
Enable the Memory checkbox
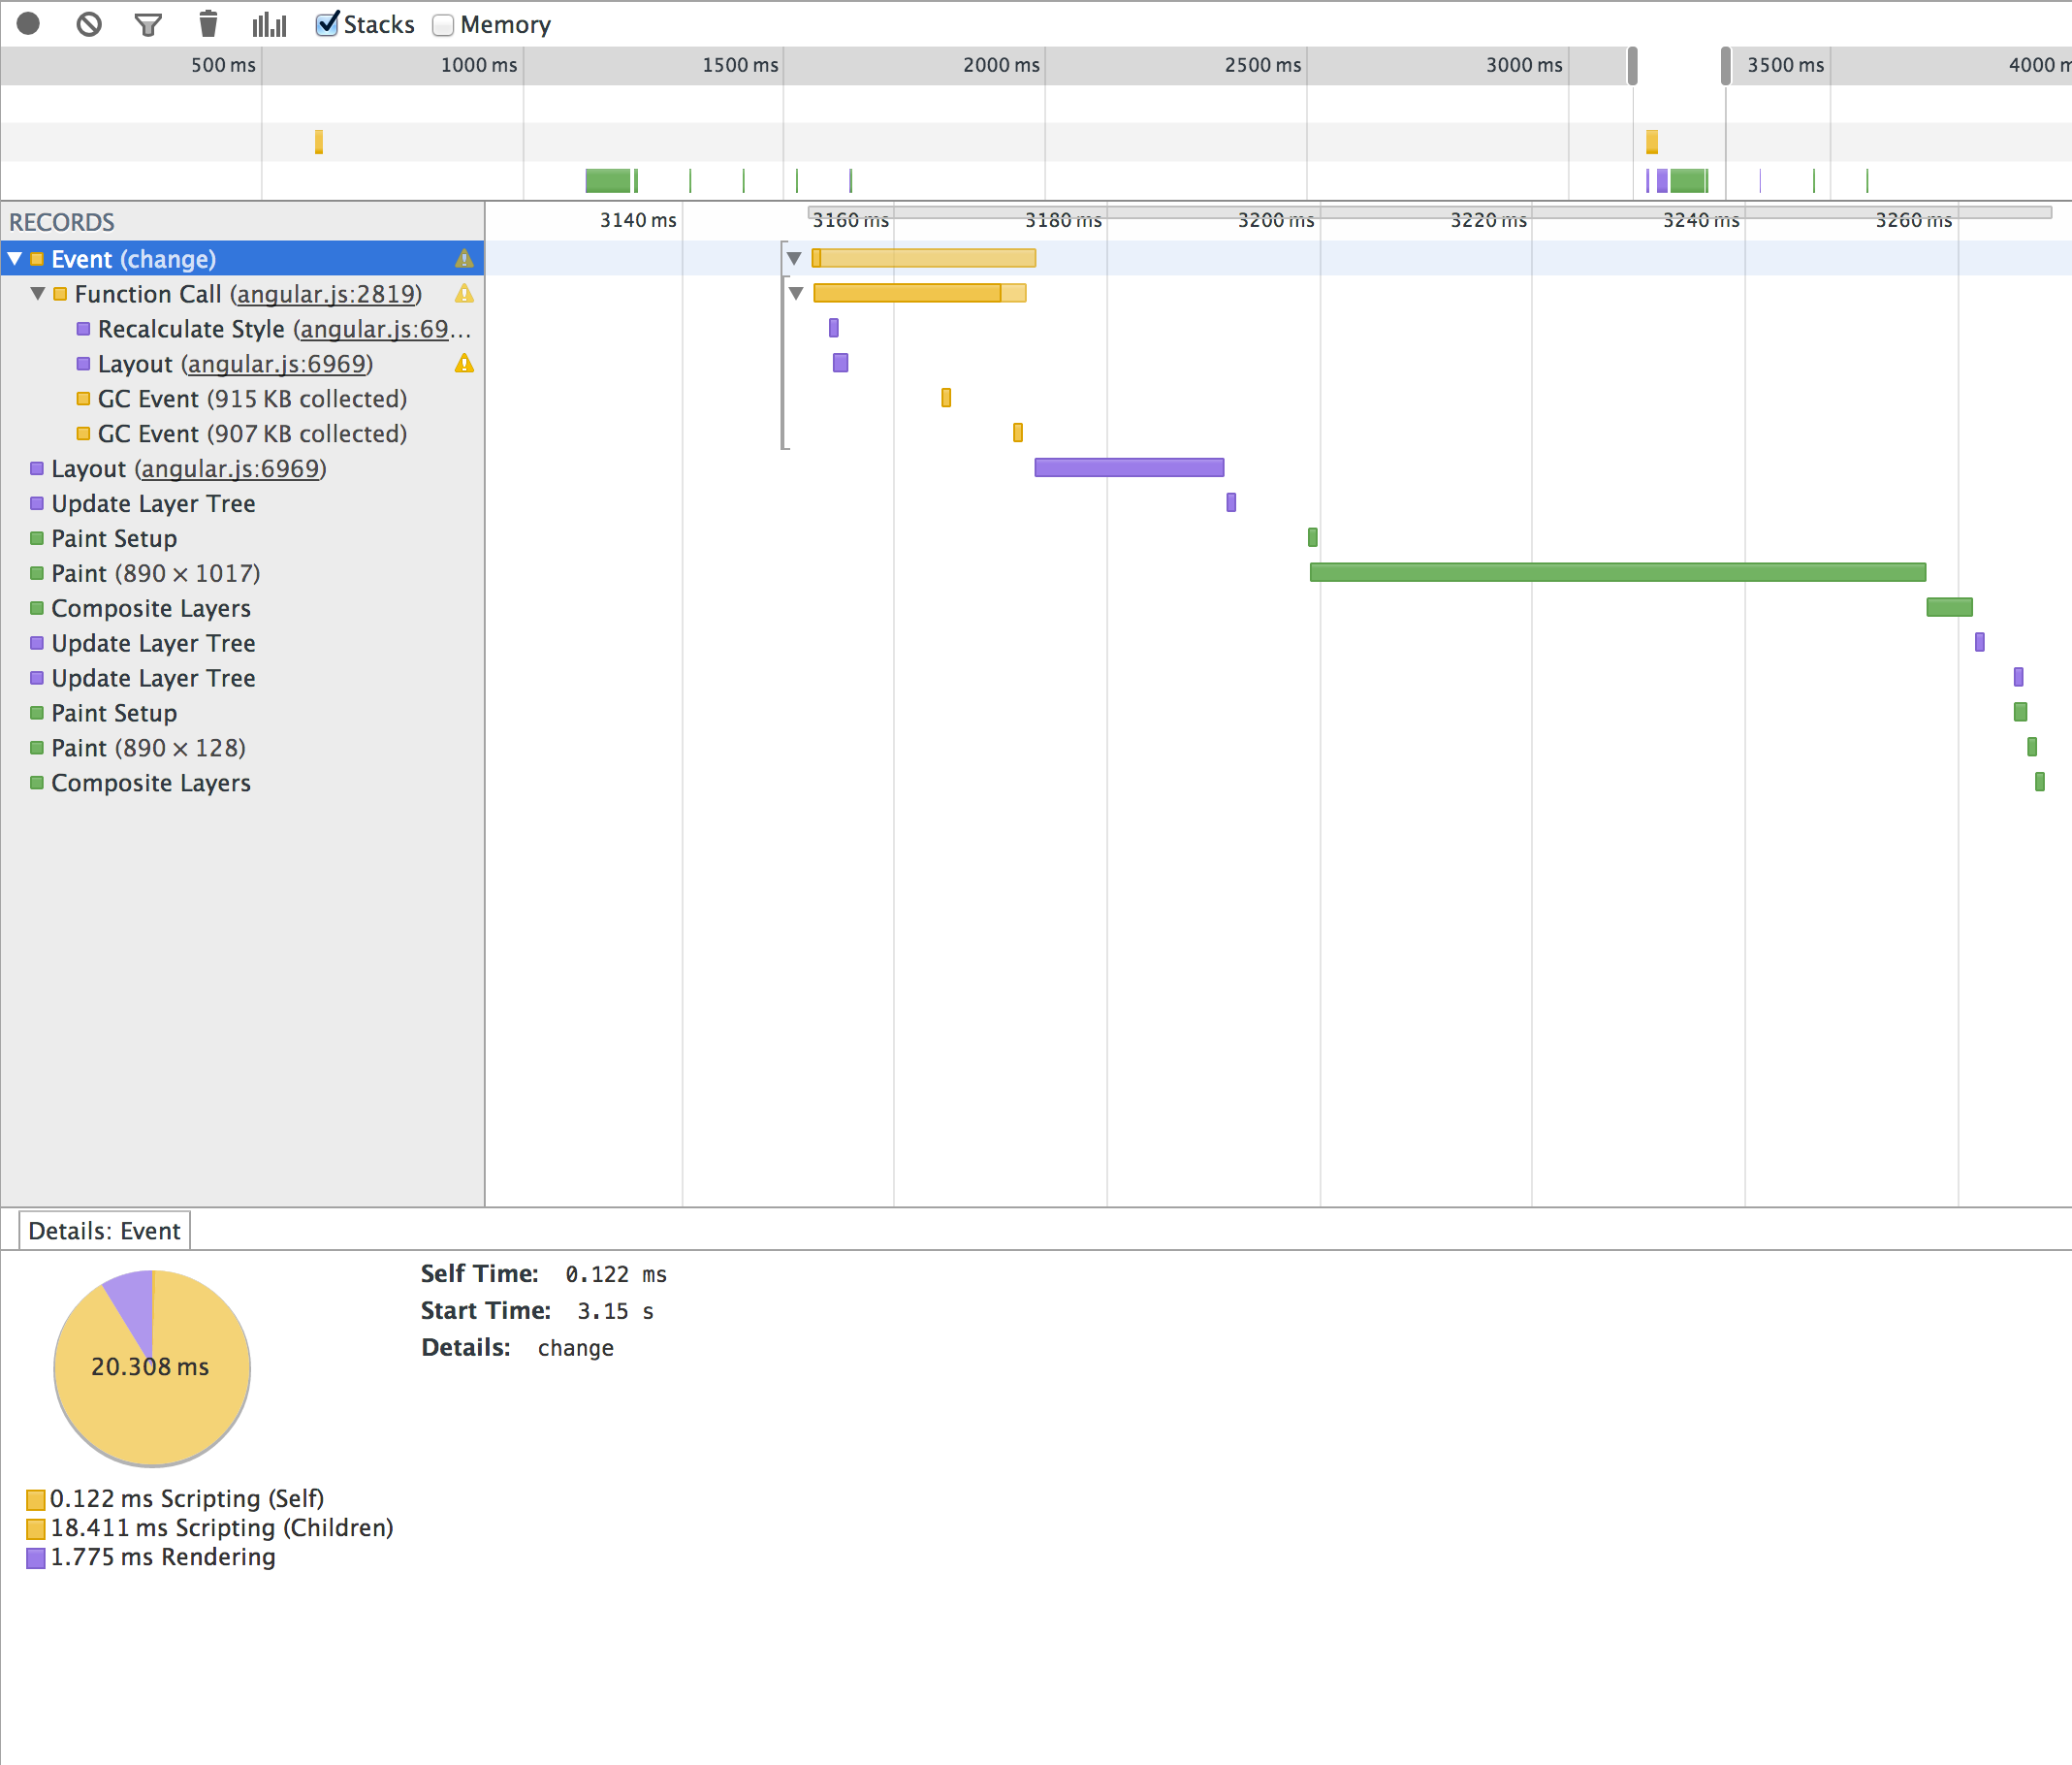tap(443, 25)
